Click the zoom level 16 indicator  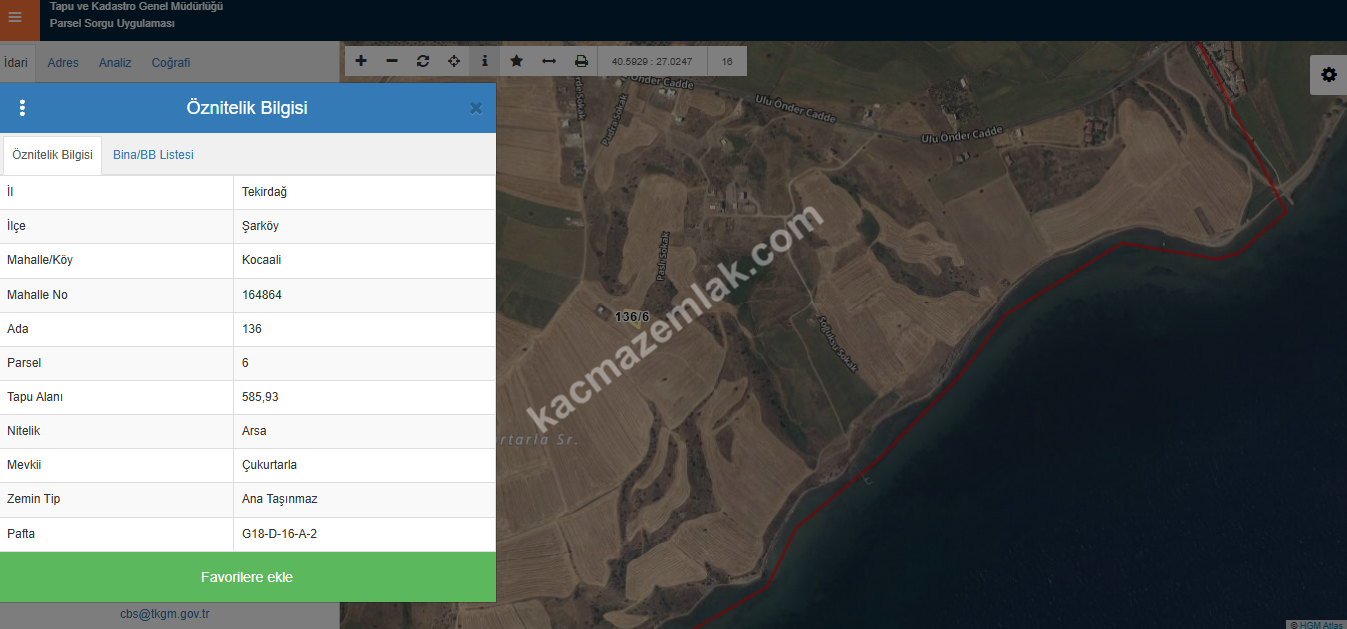(727, 62)
